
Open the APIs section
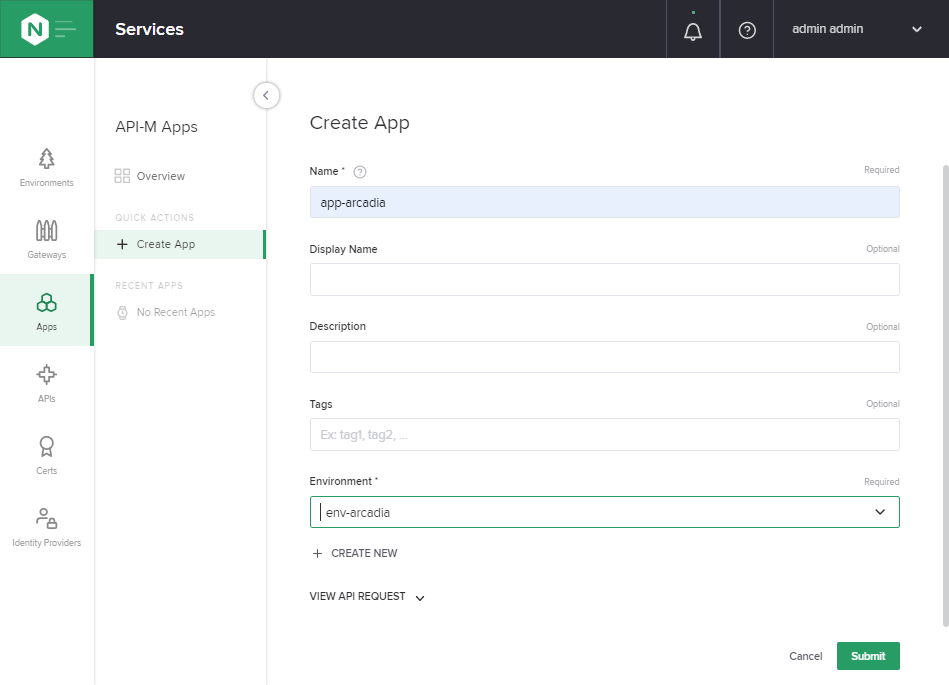[47, 384]
